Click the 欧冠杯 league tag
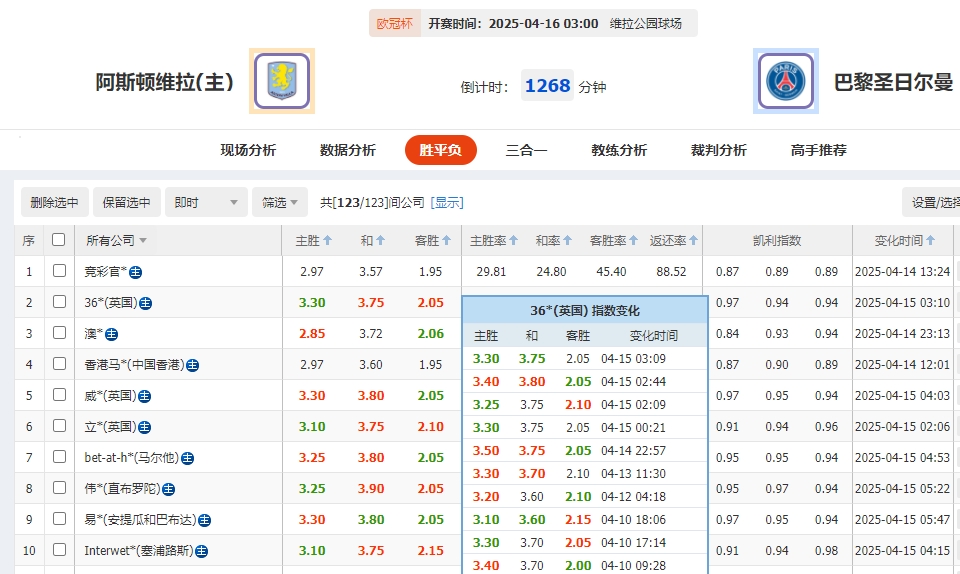The image size is (960, 574). [x=394, y=23]
